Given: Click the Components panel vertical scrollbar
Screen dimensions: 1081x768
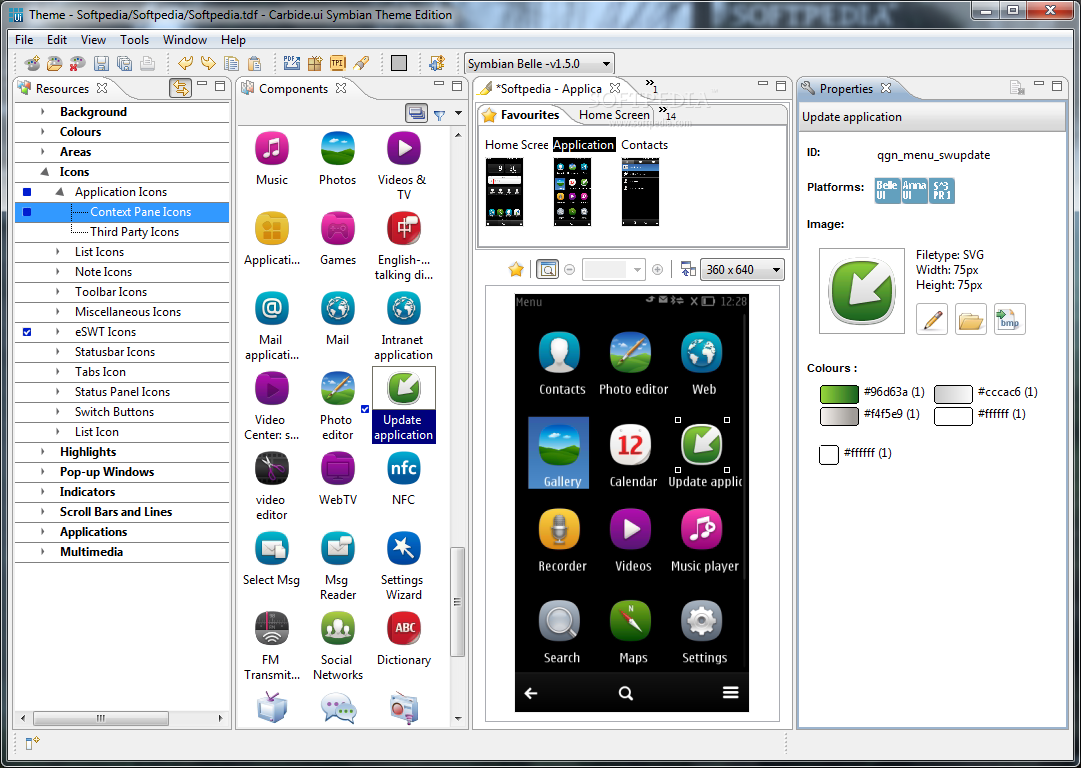Looking at the screenshot, I should (458, 601).
